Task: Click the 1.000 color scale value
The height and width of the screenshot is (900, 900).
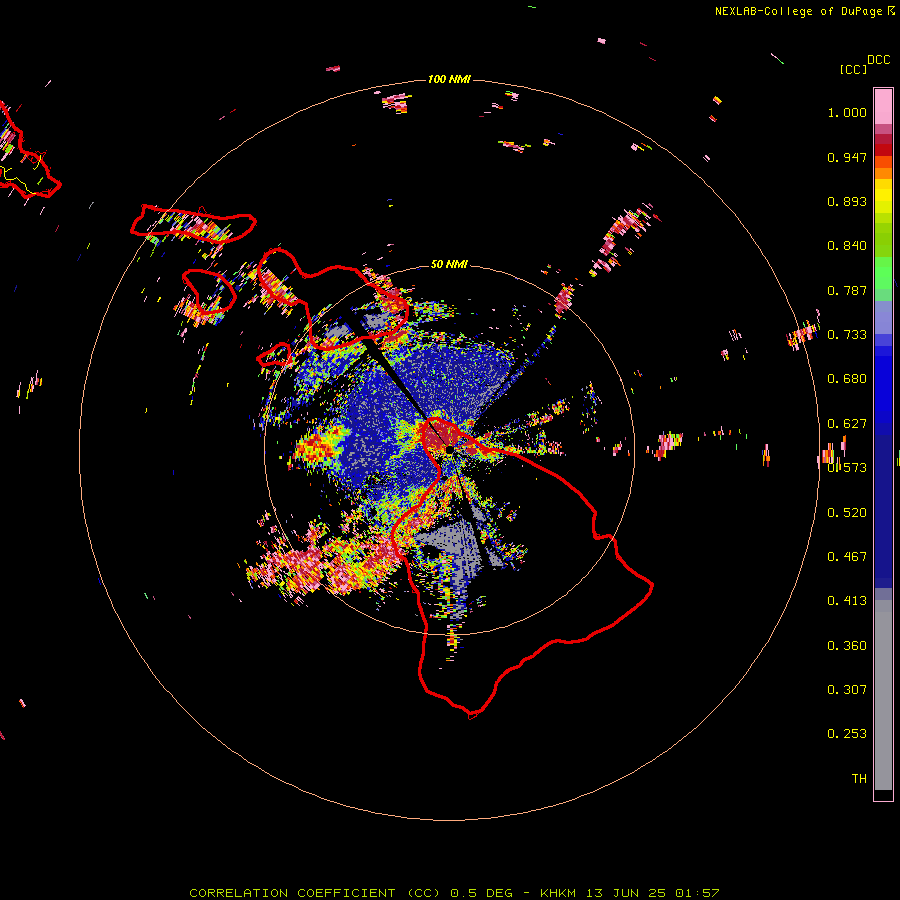Action: [x=847, y=112]
